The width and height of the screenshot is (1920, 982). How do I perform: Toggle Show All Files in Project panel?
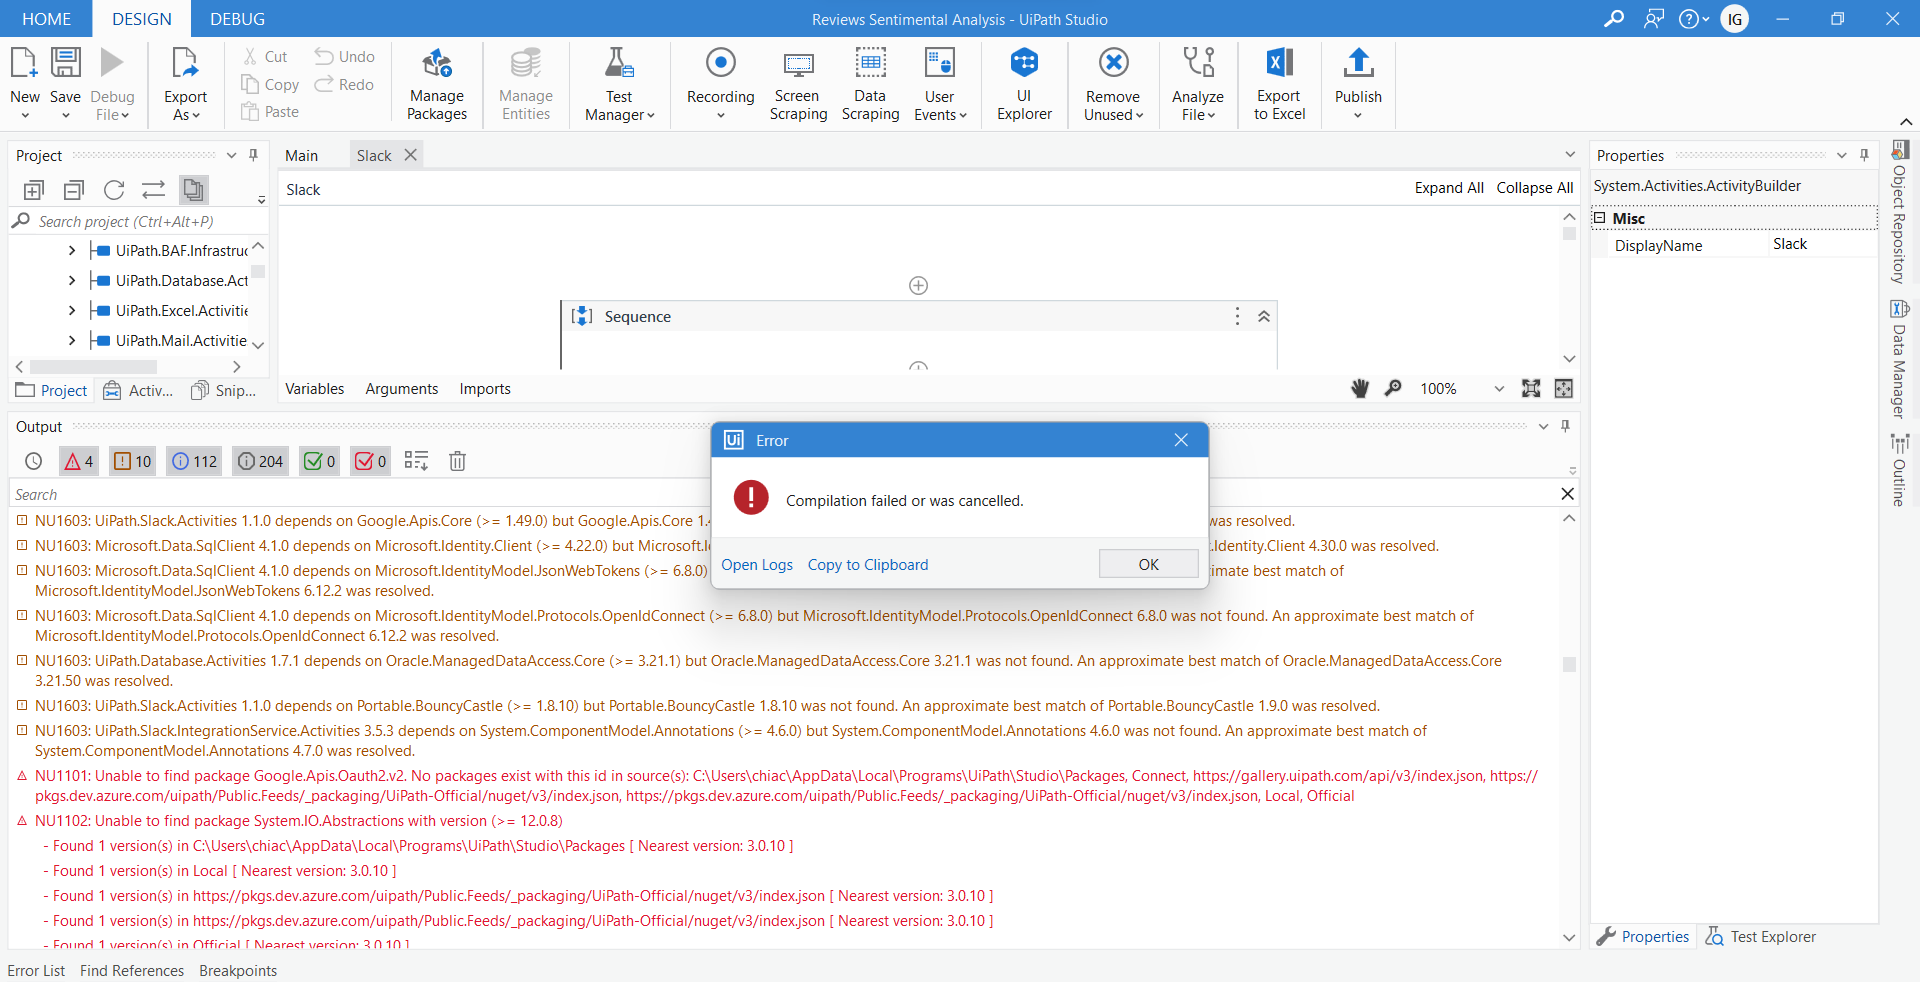click(x=194, y=190)
